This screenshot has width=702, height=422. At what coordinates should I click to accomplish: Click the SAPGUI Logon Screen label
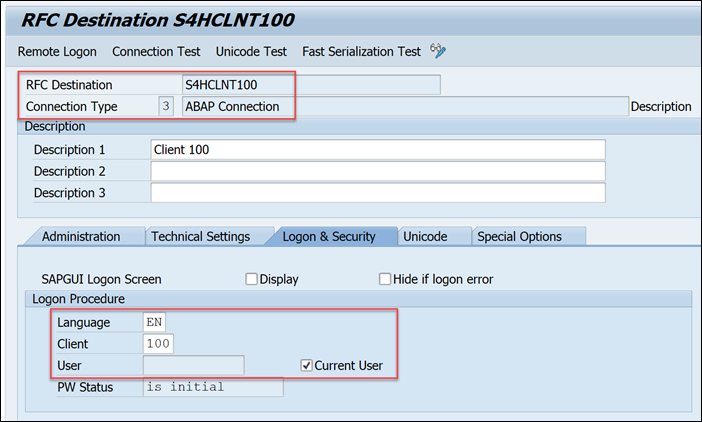(x=101, y=279)
